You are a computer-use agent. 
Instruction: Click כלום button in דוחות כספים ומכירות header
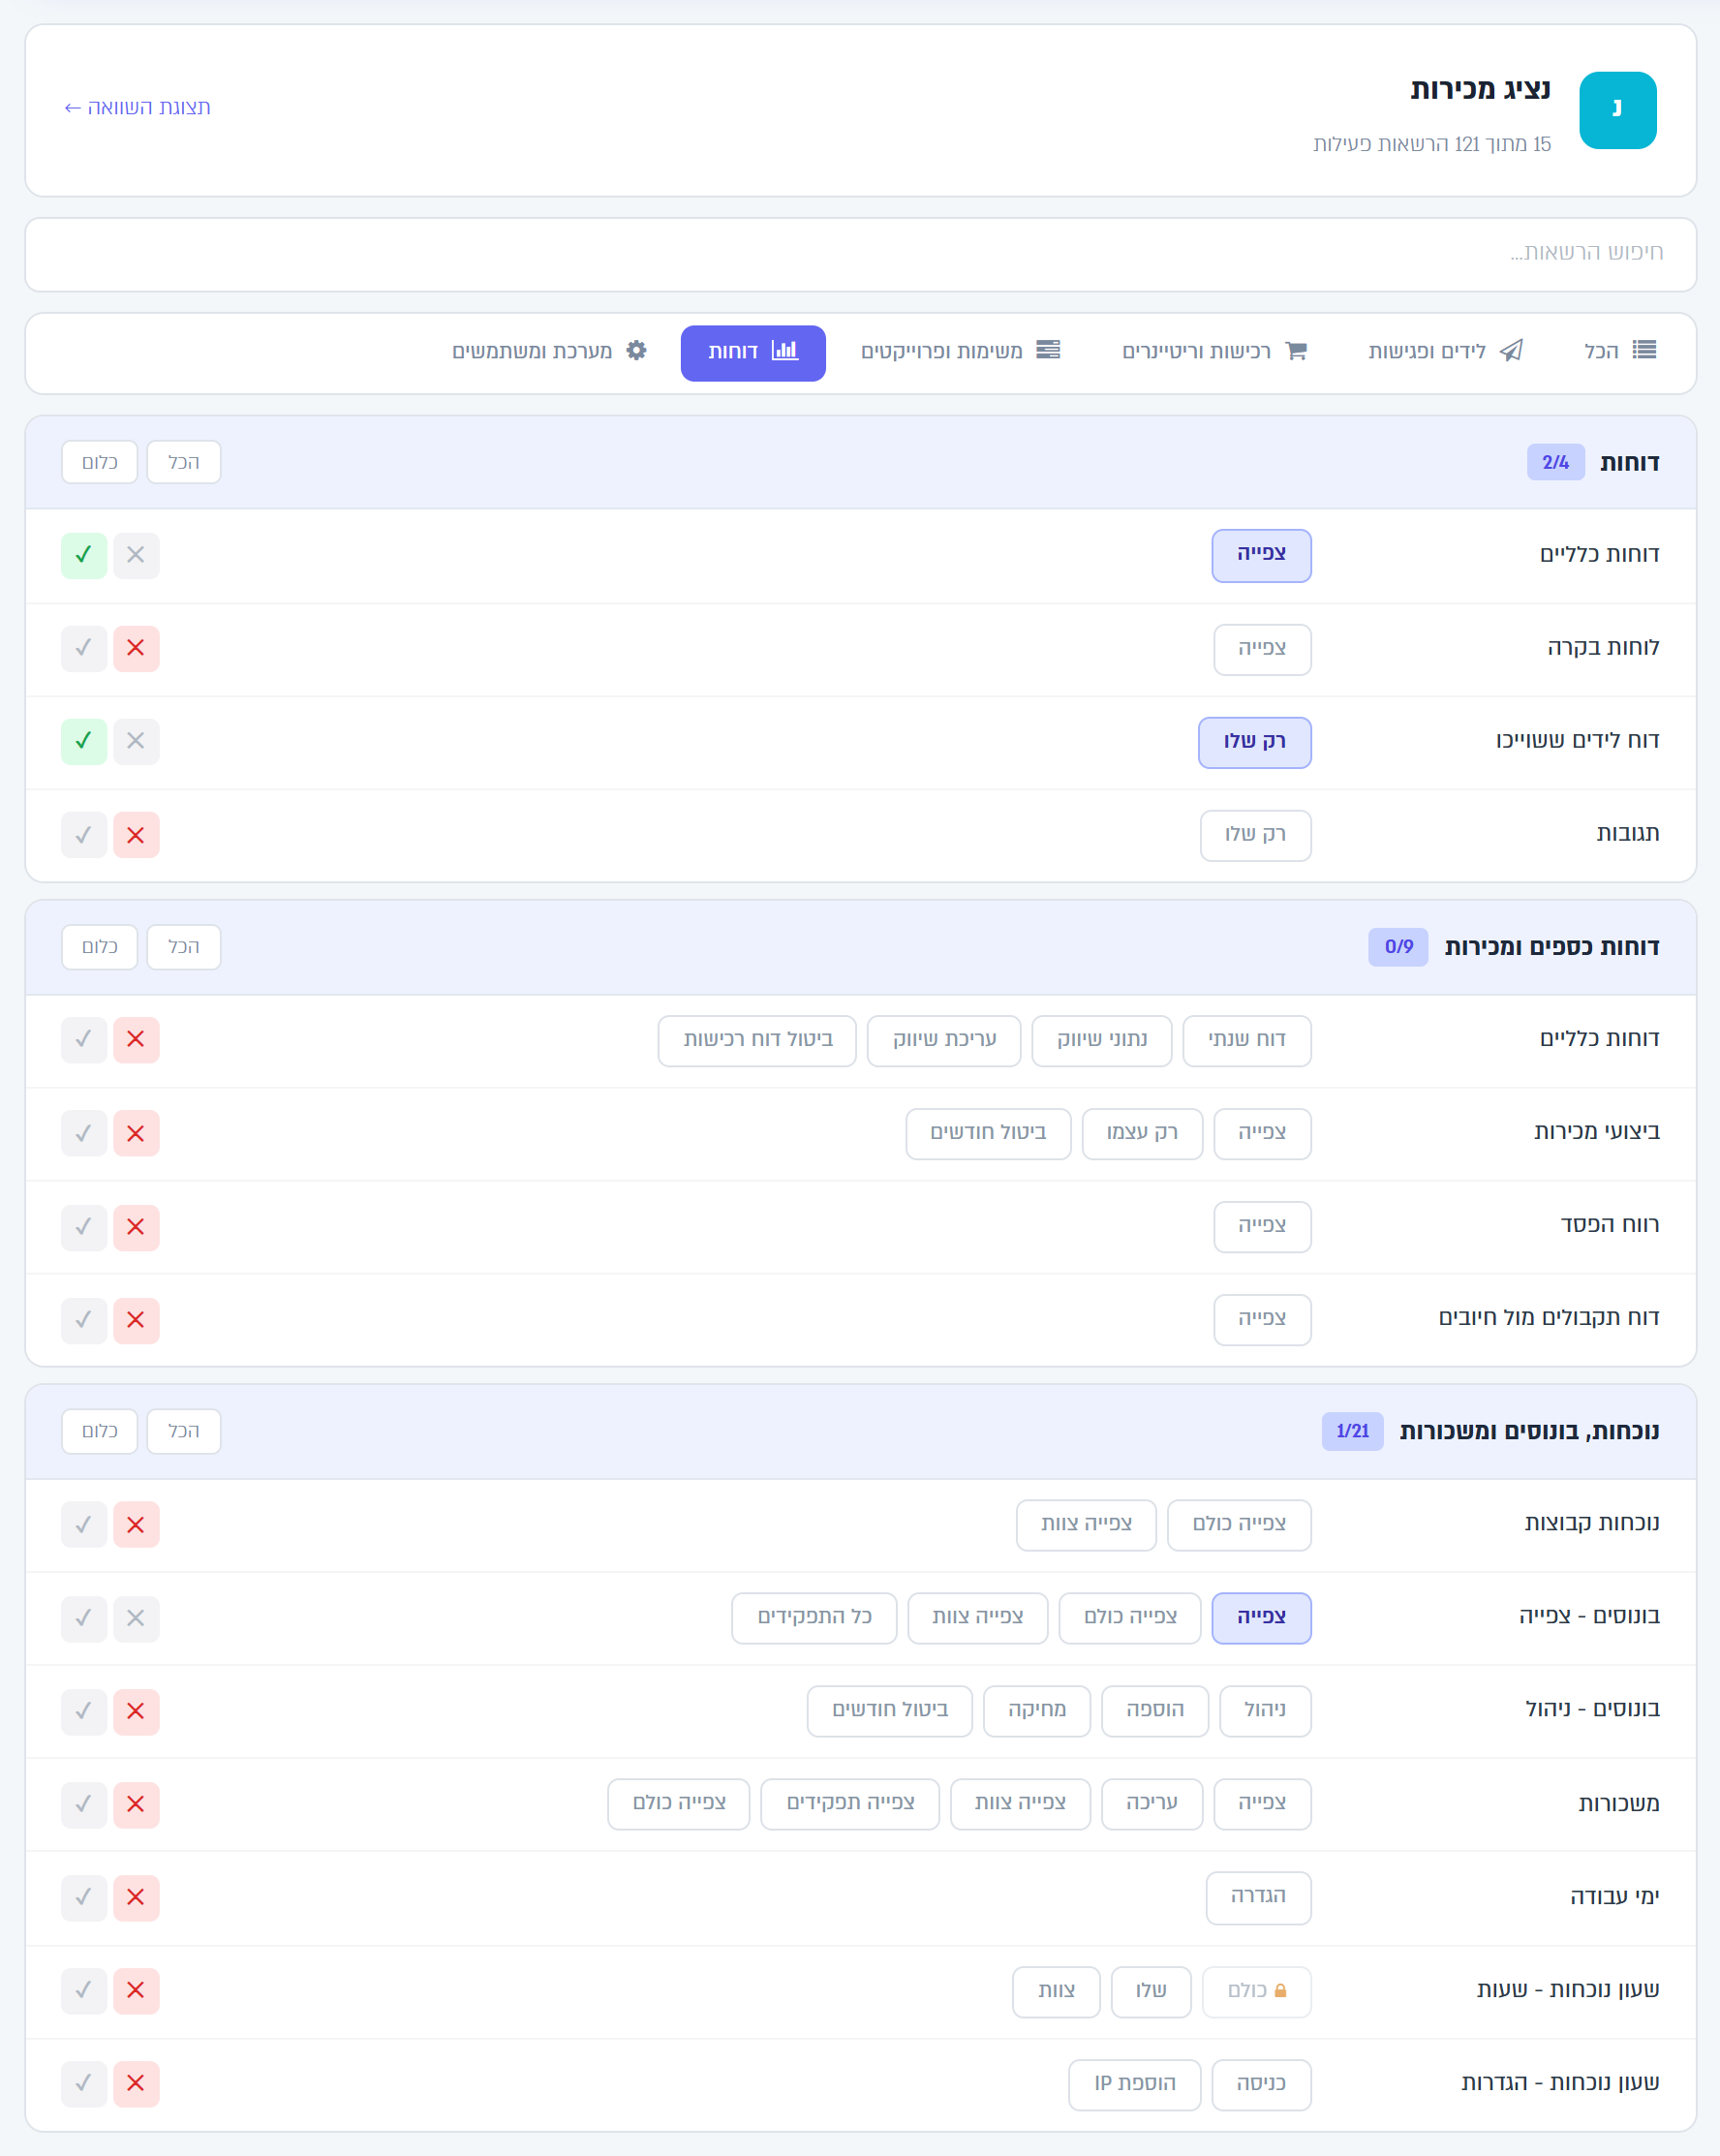99,946
